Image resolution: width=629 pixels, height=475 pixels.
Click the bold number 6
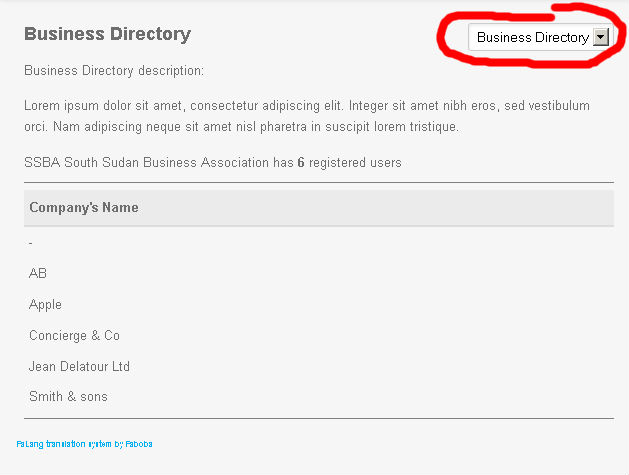pos(301,162)
